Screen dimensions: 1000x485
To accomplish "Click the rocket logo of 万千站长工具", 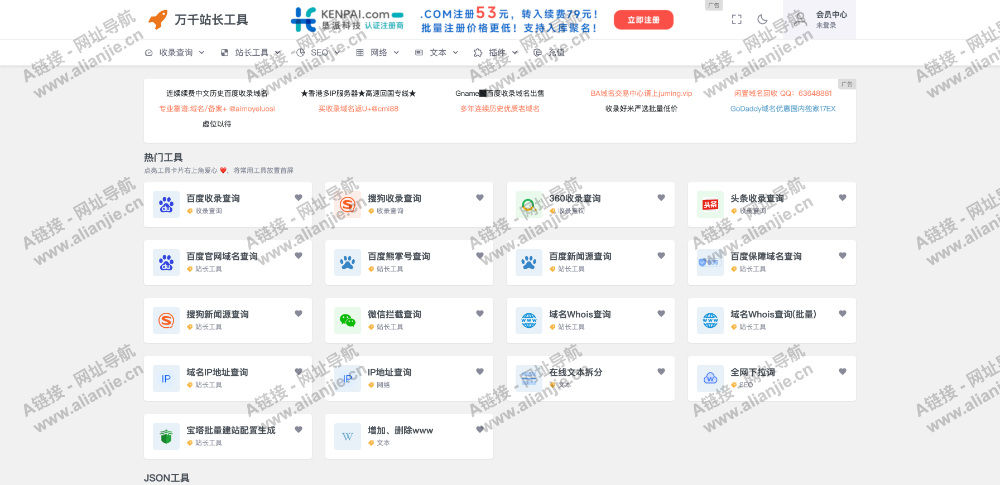I will click(x=158, y=20).
